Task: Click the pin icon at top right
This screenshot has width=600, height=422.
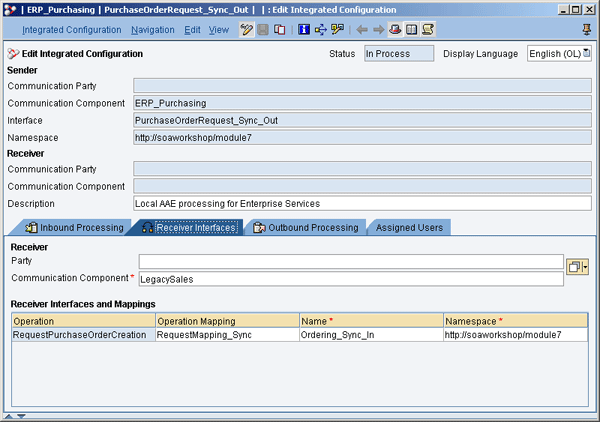Action: pos(587,30)
